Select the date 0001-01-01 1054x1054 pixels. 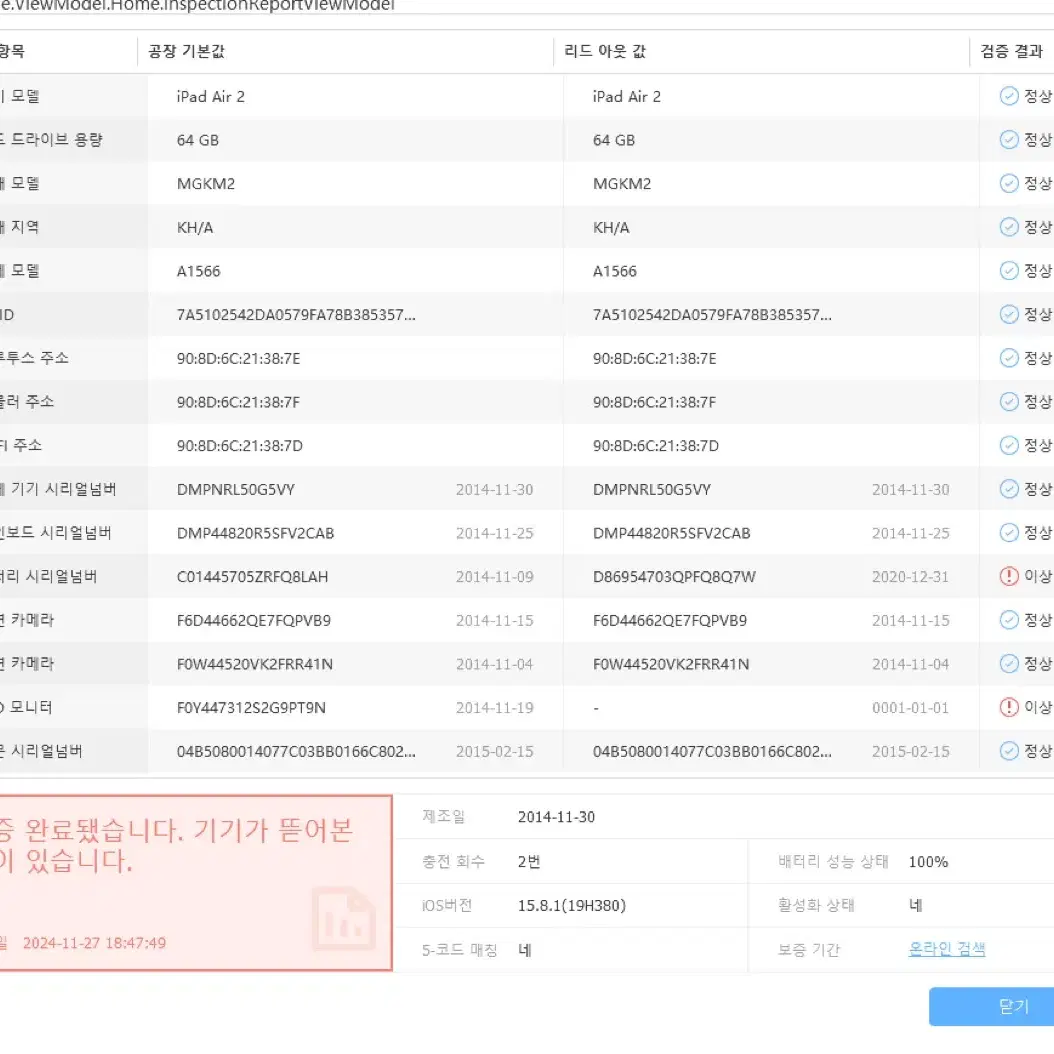coord(910,708)
